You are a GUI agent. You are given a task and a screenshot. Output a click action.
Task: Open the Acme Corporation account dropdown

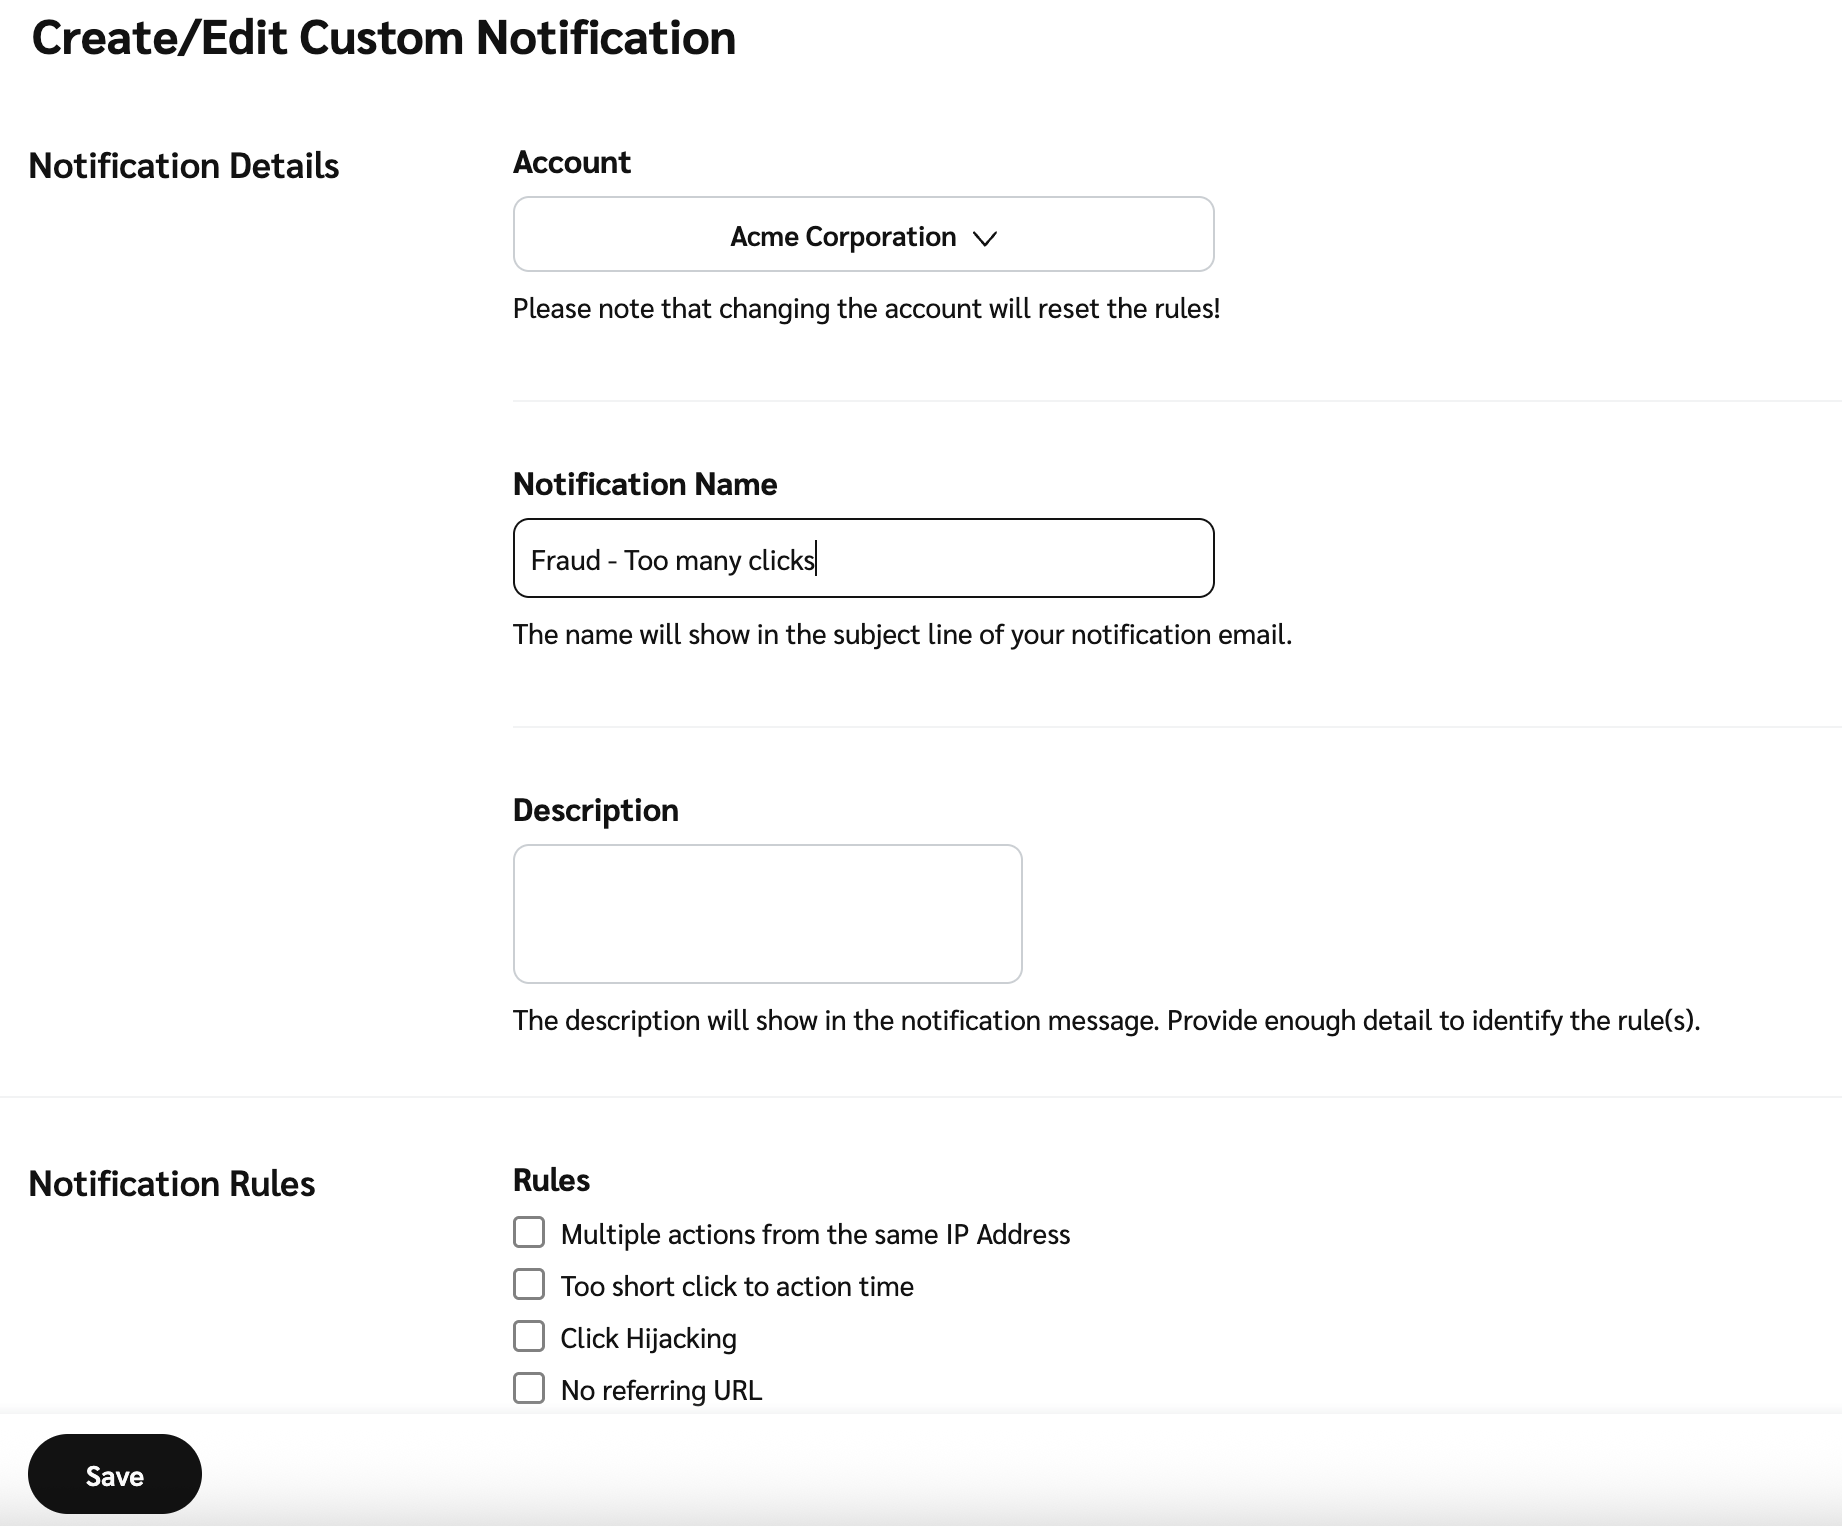862,234
